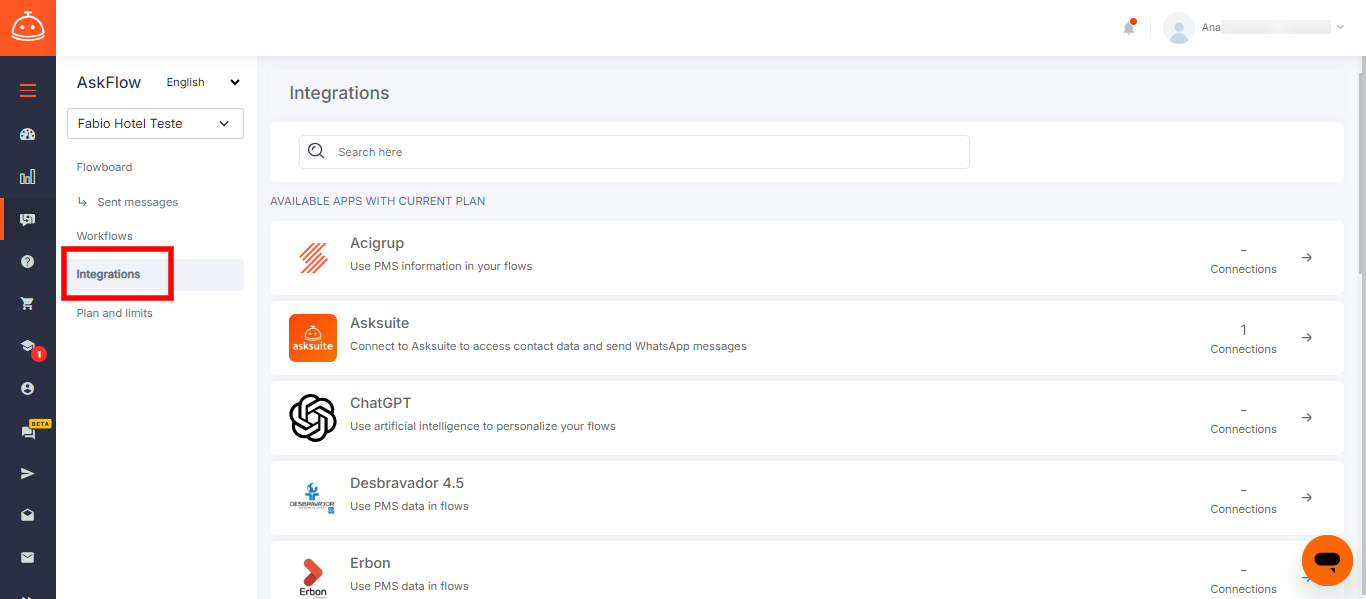This screenshot has width=1366, height=599.
Task: Click the "Integrations" page heading
Action: pyautogui.click(x=339, y=93)
